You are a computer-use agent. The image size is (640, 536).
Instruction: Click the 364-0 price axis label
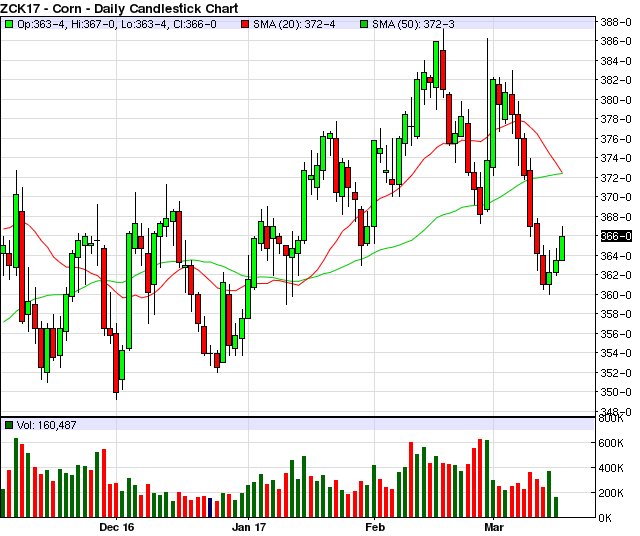coord(616,256)
